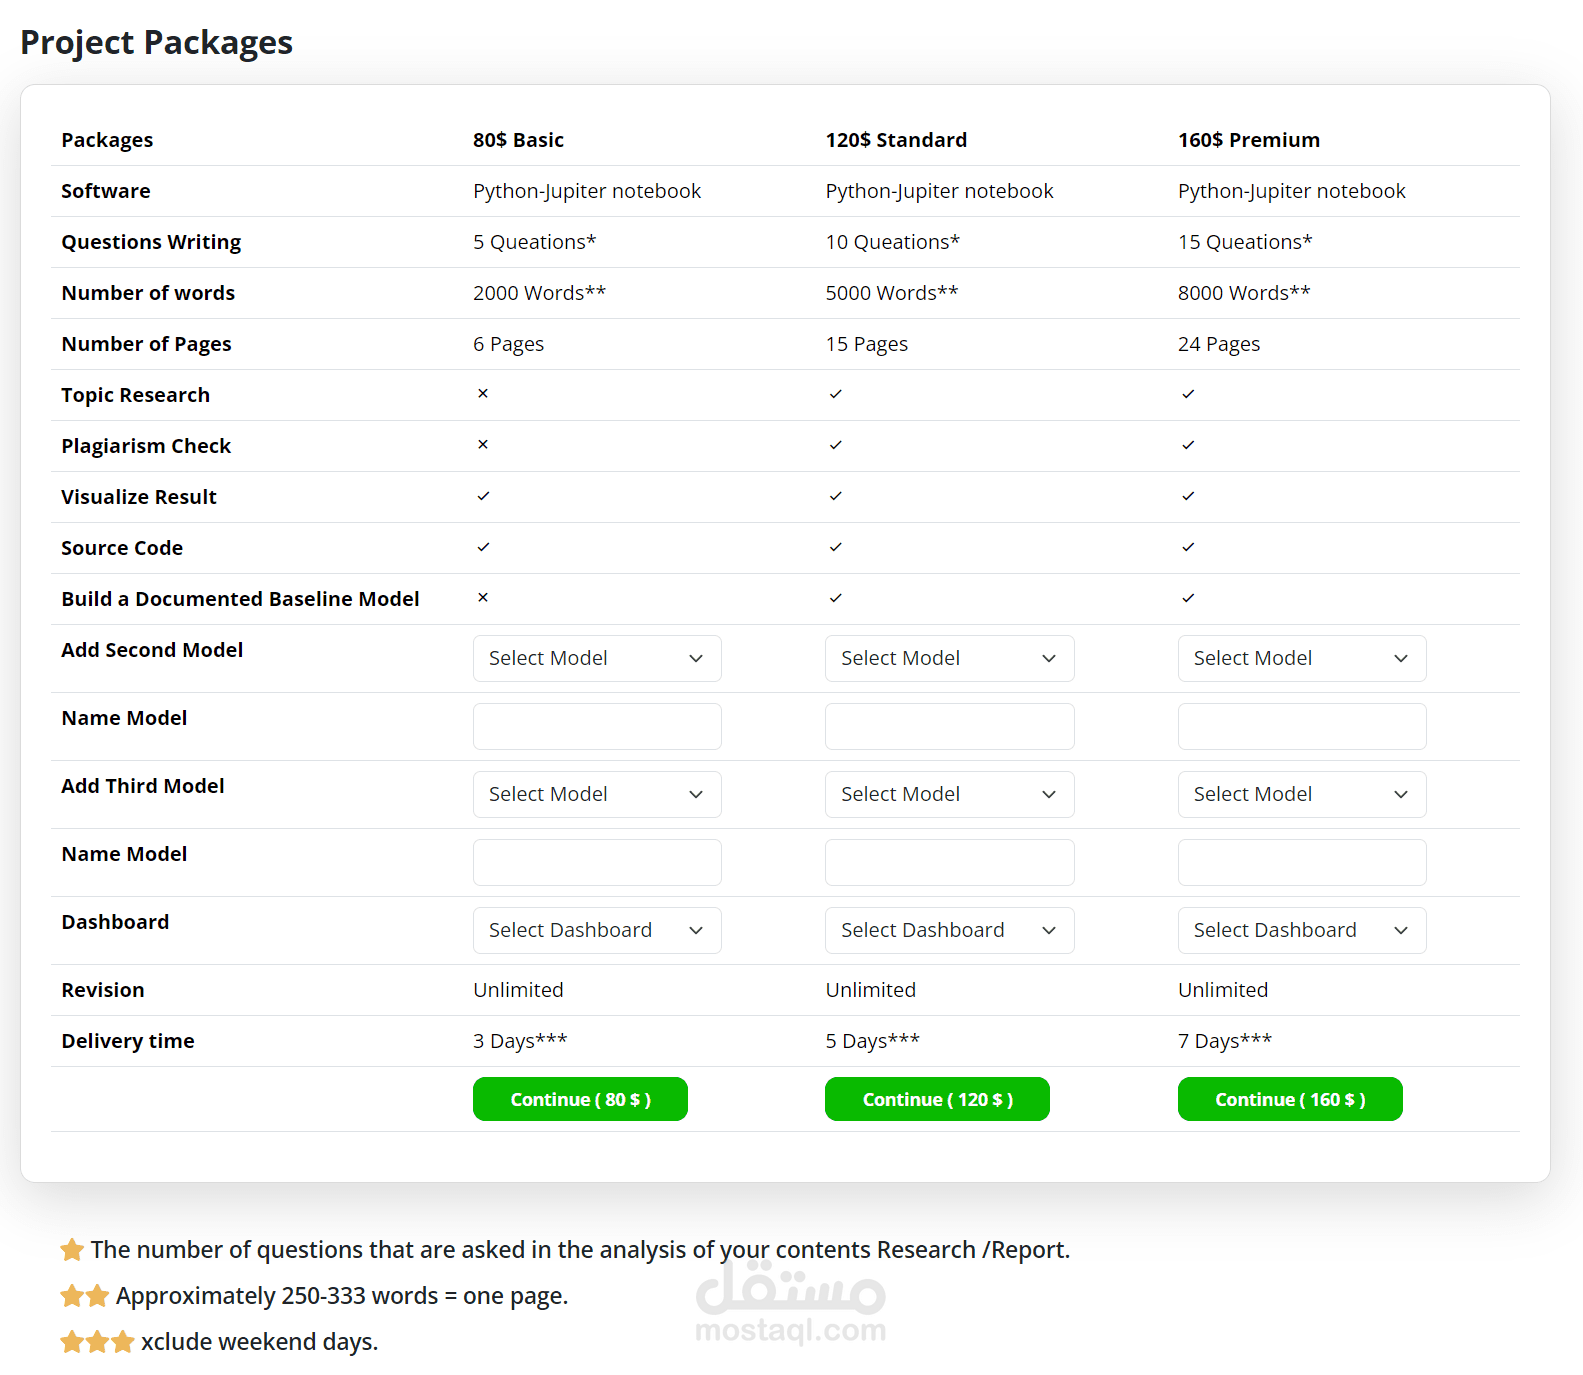Expand Standard package Add Second Model dropdown
The image size is (1583, 1375).
(949, 658)
